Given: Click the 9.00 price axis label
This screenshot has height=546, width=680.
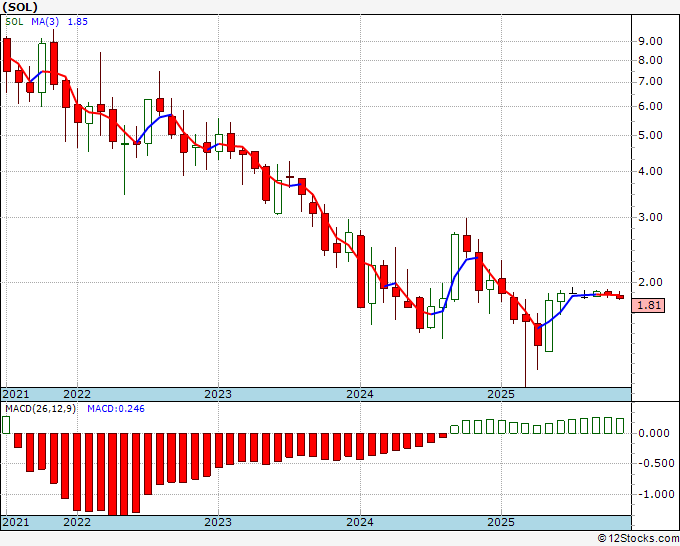Looking at the screenshot, I should tap(650, 41).
